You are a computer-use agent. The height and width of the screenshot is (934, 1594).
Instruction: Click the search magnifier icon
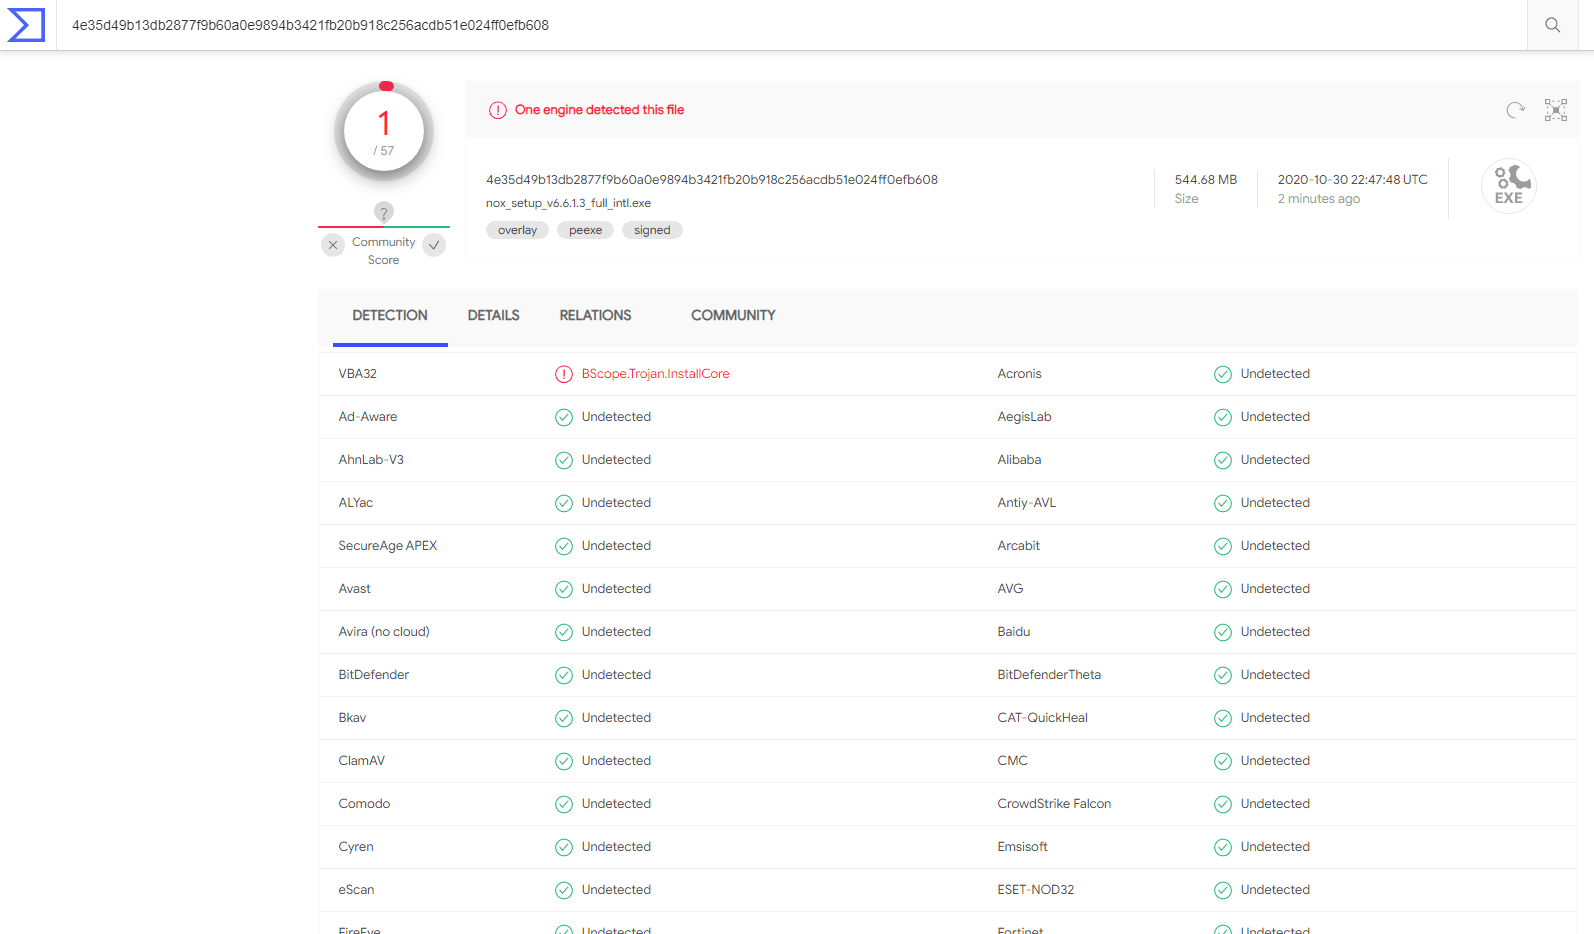1552,25
